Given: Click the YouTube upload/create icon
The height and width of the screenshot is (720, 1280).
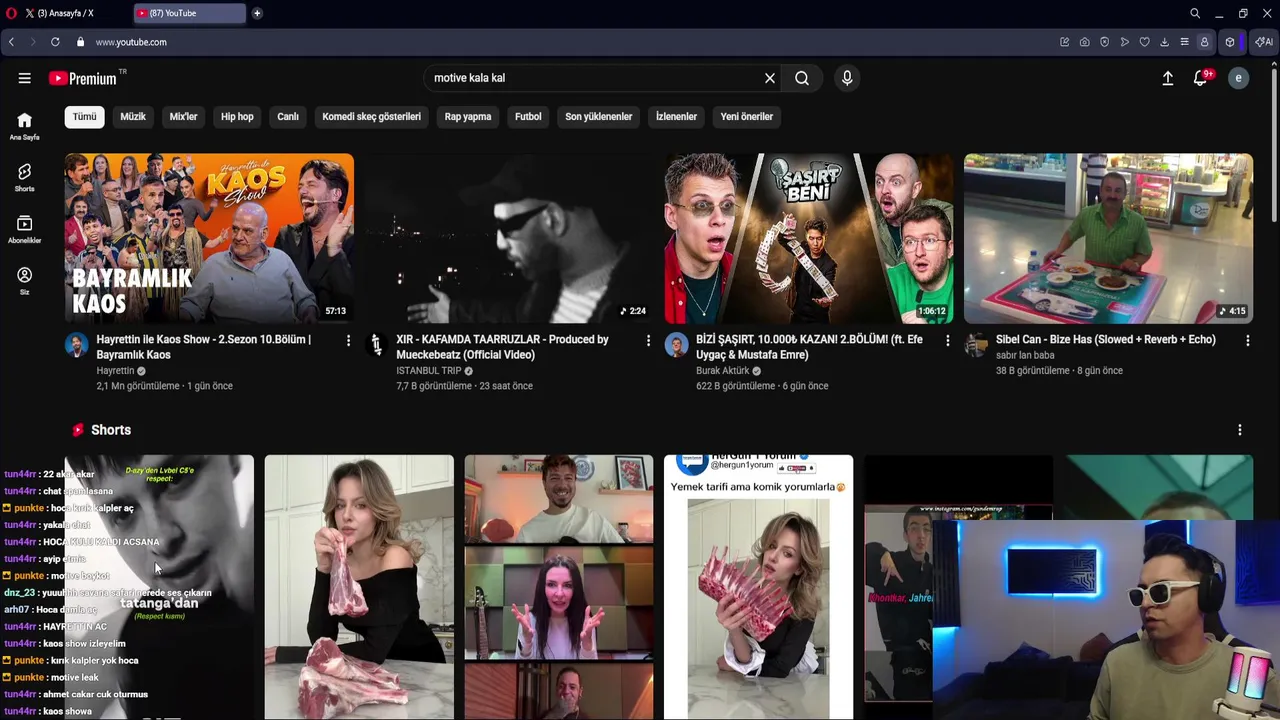Looking at the screenshot, I should pos(1167,78).
